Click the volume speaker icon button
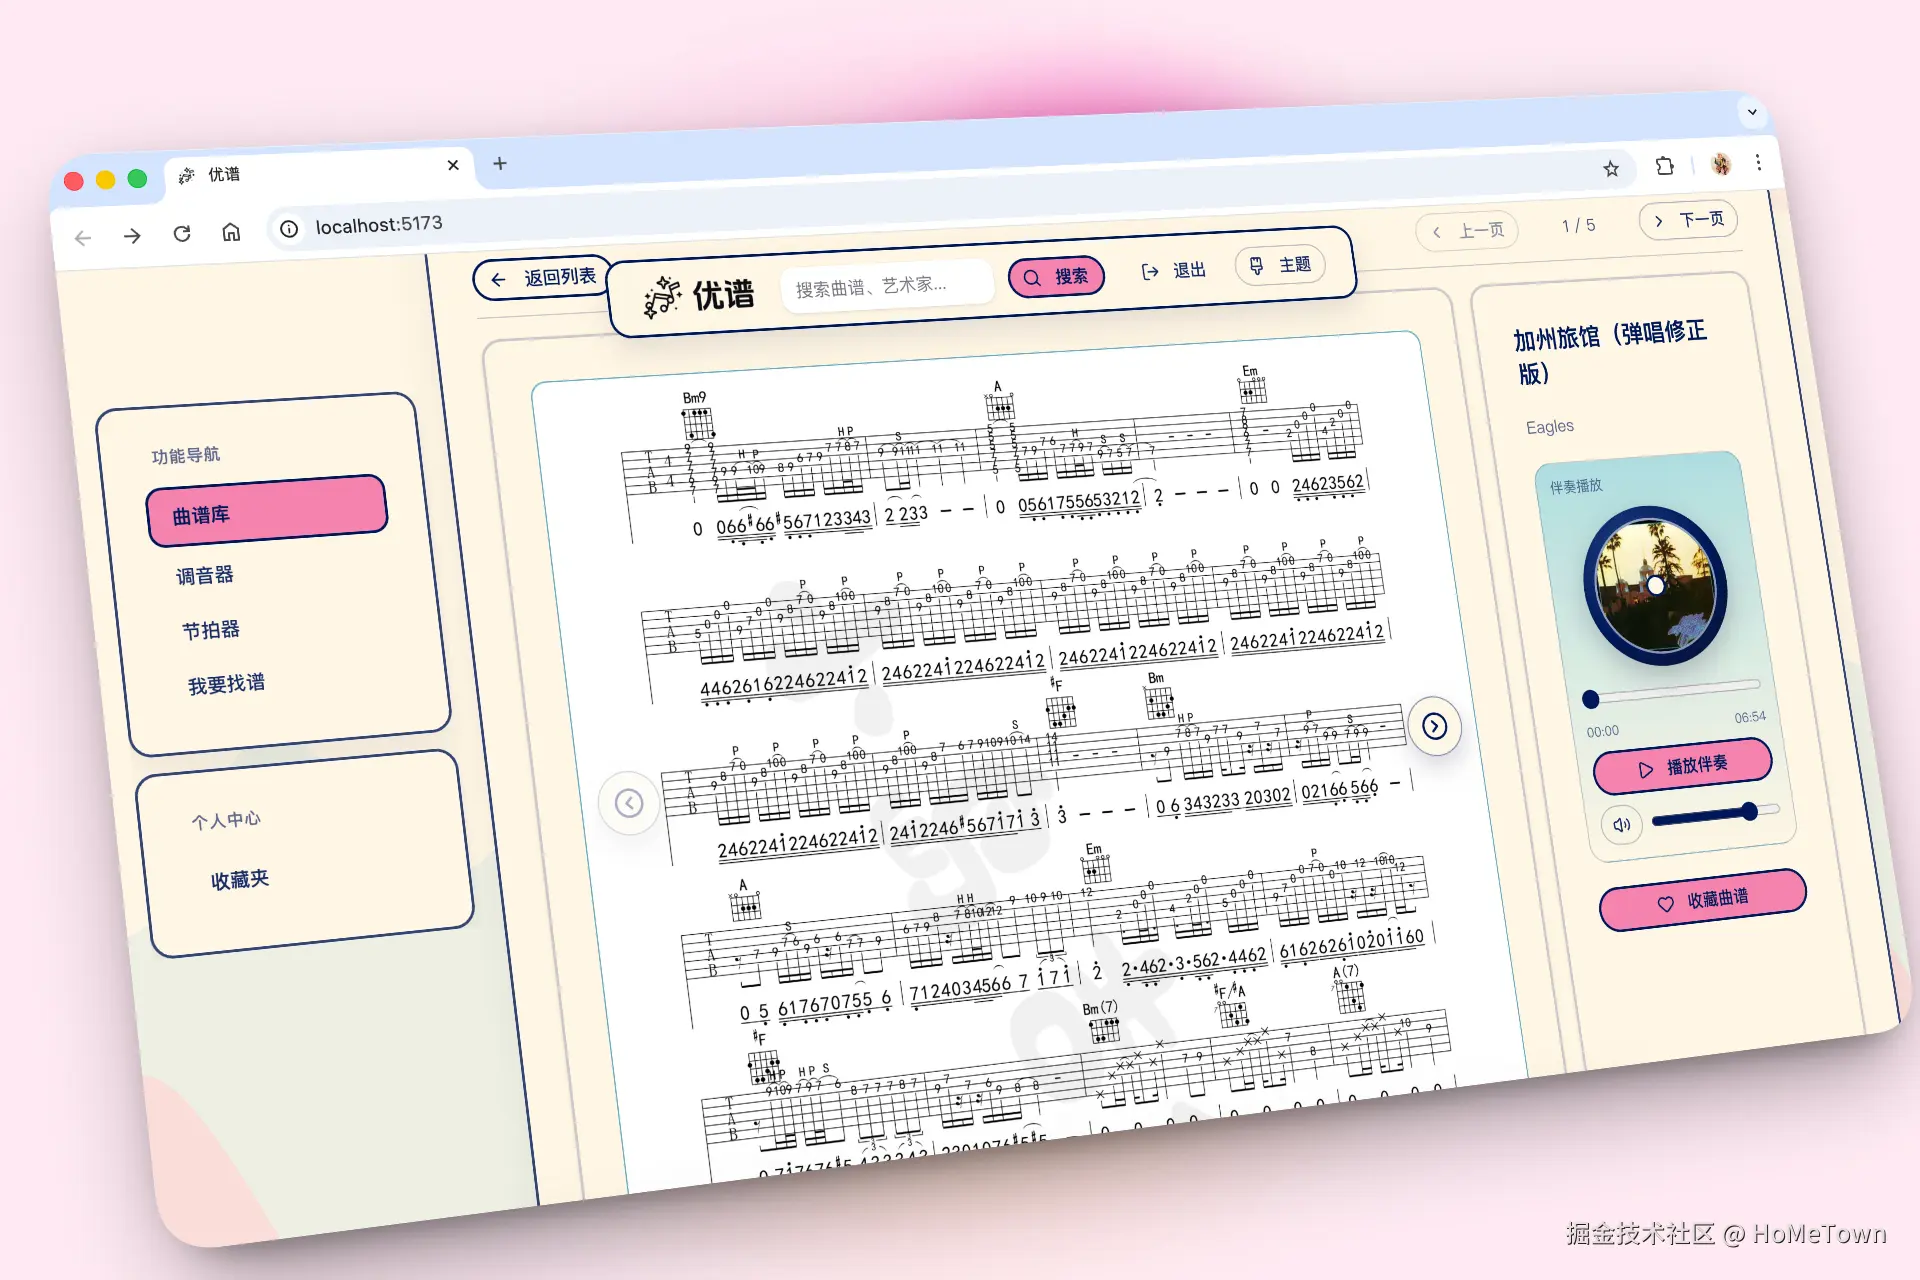The image size is (1920, 1280). point(1621,825)
